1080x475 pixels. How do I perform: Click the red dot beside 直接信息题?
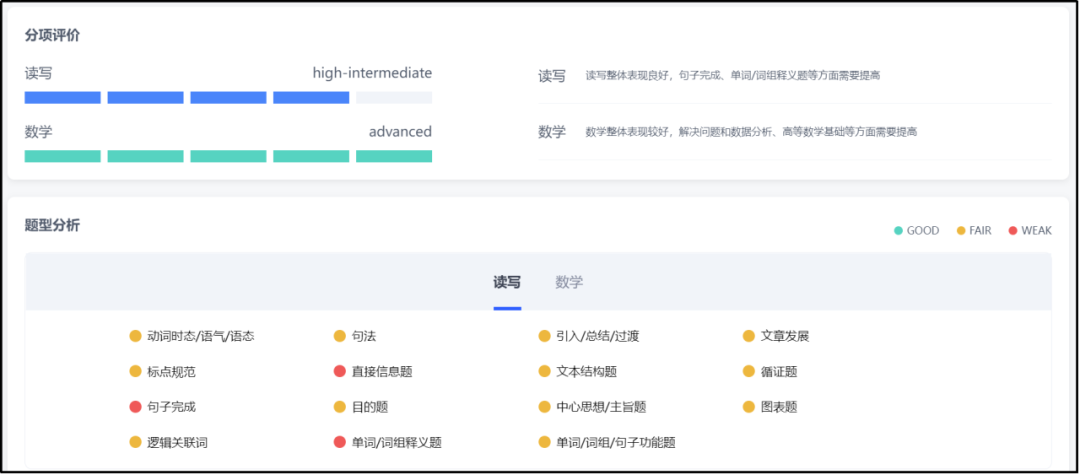pos(339,372)
